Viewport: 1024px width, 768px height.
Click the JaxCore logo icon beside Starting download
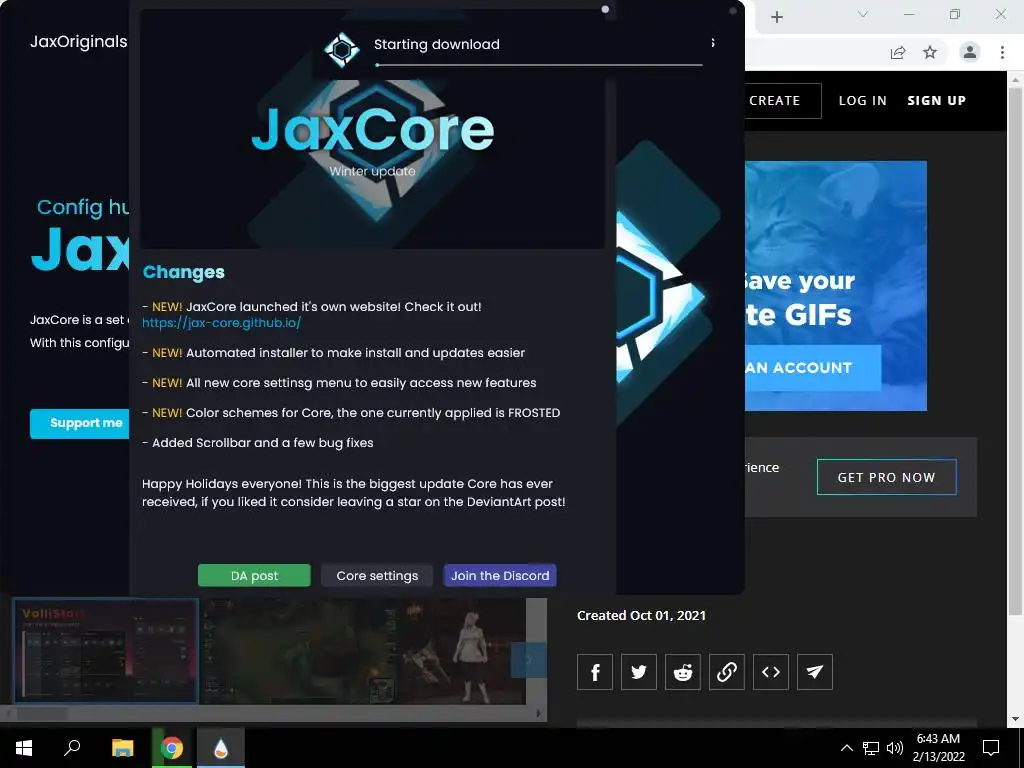[342, 49]
